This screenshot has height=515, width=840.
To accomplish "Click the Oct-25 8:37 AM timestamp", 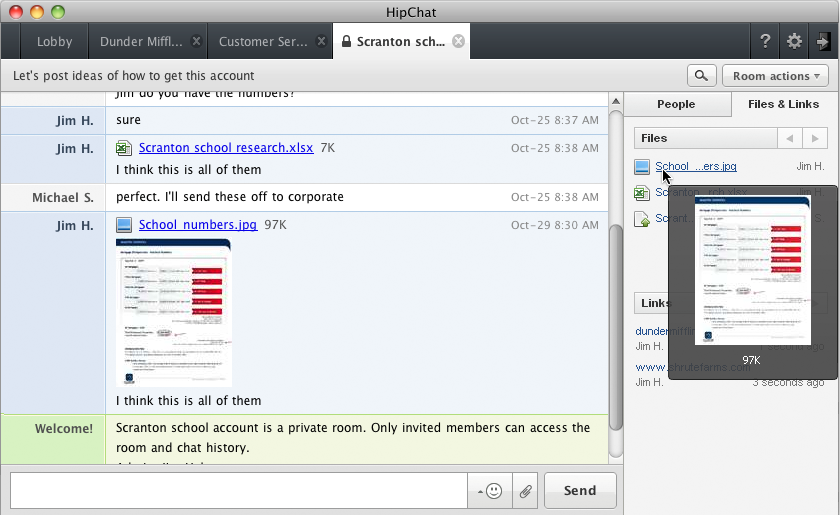I will tap(554, 120).
